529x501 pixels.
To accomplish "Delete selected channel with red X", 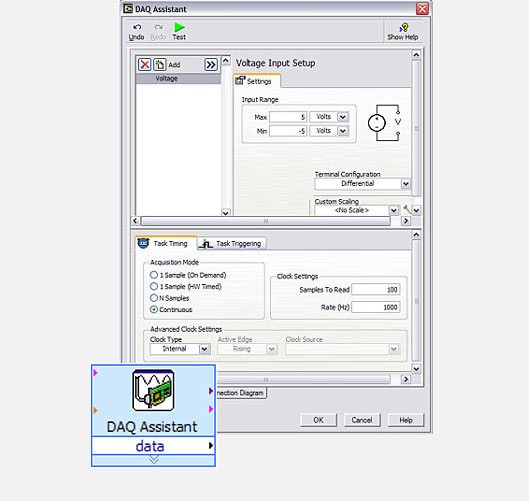I will coord(145,64).
